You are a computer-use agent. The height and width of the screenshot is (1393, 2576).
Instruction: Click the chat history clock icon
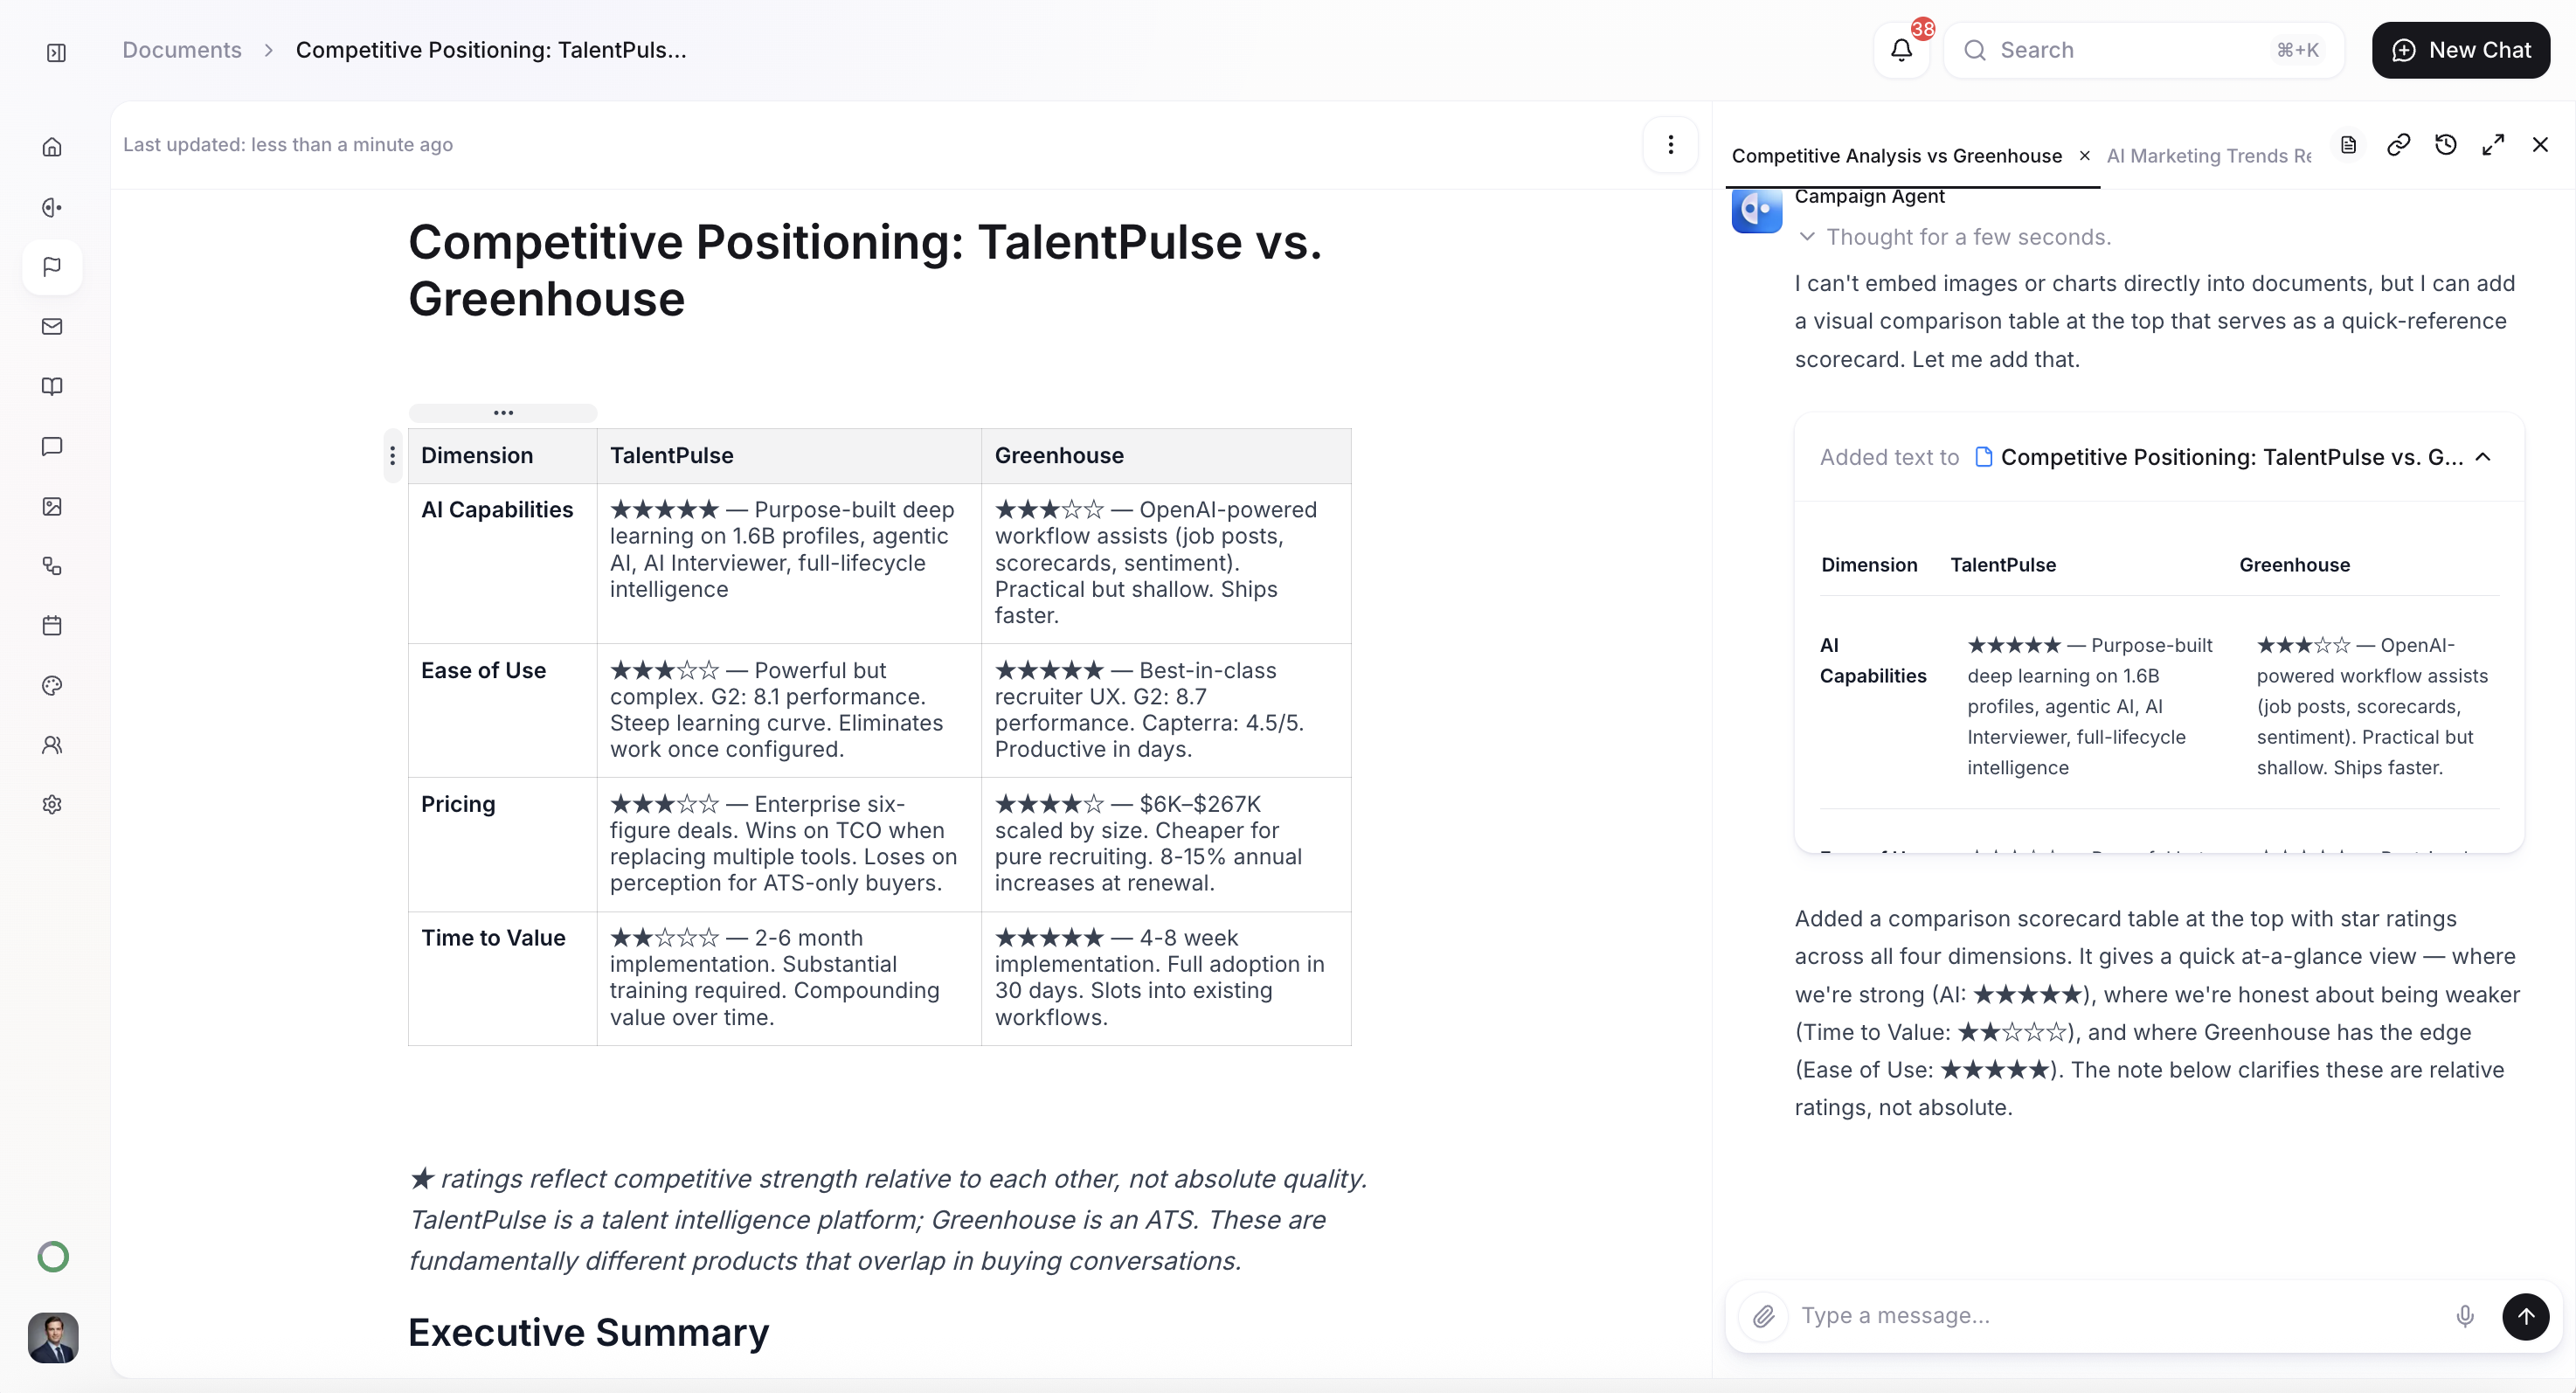tap(2445, 145)
